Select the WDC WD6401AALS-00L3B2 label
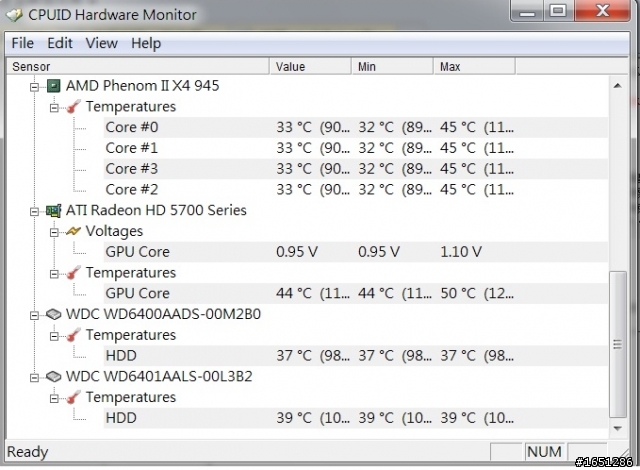Image resolution: width=640 pixels, height=470 pixels. (x=159, y=376)
